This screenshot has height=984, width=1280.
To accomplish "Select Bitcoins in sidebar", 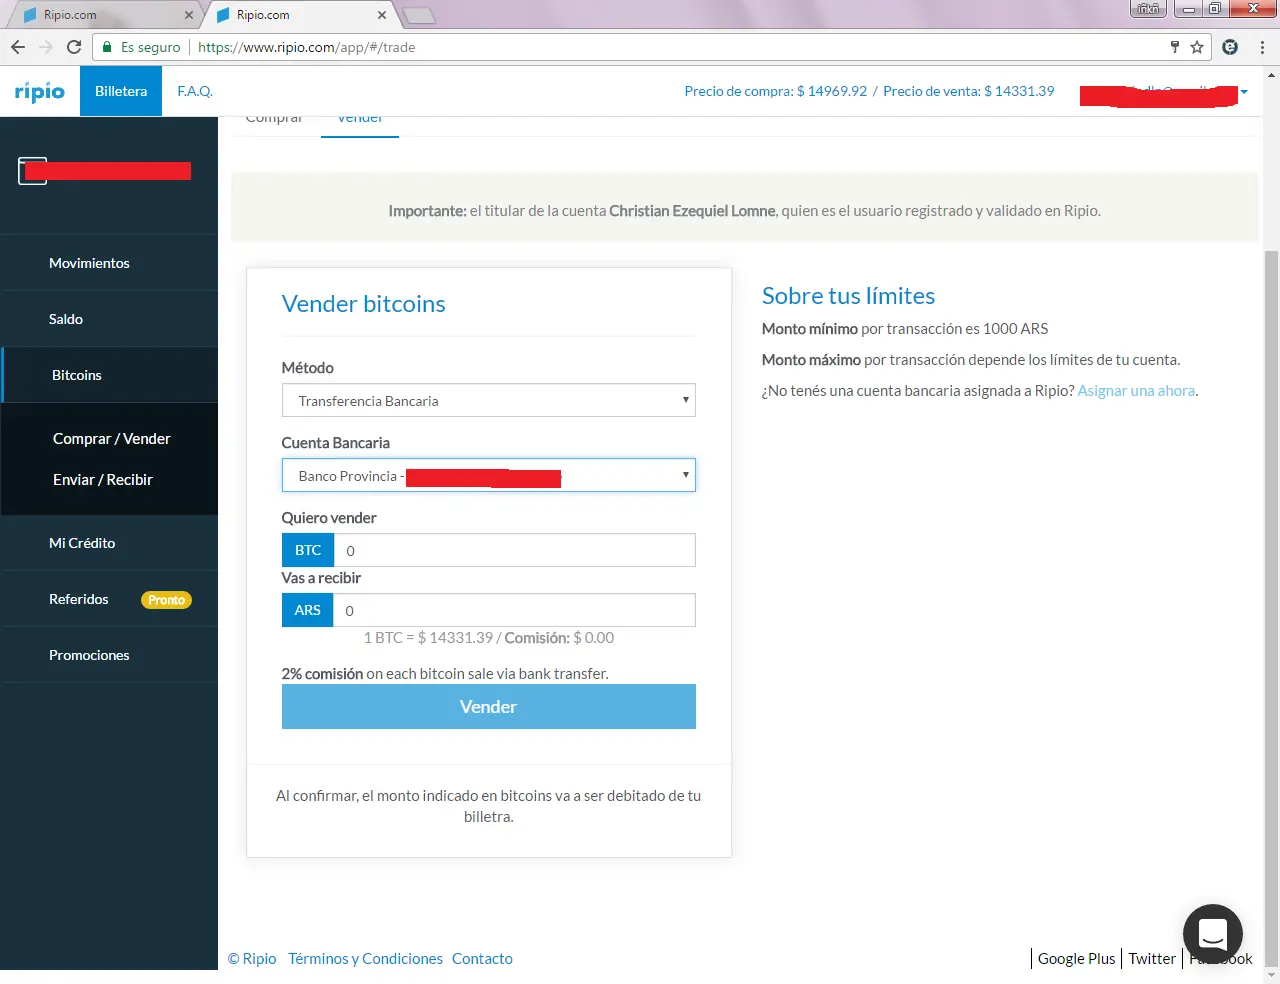I will tap(110, 375).
